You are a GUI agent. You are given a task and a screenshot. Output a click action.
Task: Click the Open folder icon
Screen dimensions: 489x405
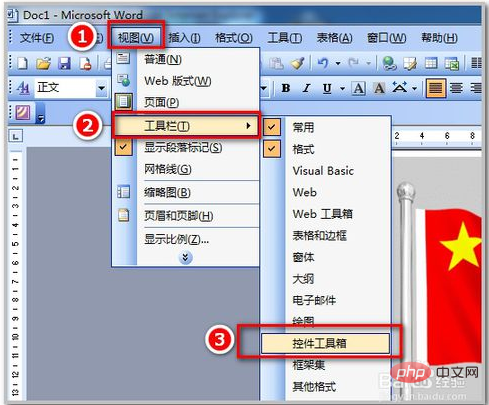click(x=43, y=63)
